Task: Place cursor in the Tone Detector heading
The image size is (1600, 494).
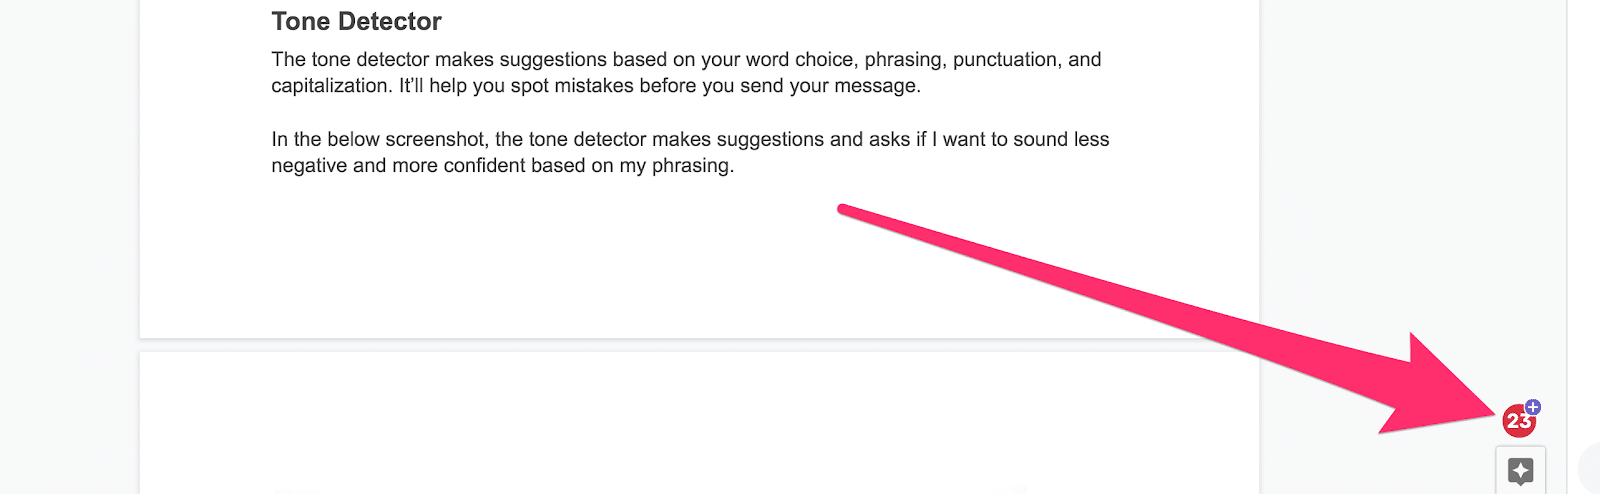Action: [356, 21]
